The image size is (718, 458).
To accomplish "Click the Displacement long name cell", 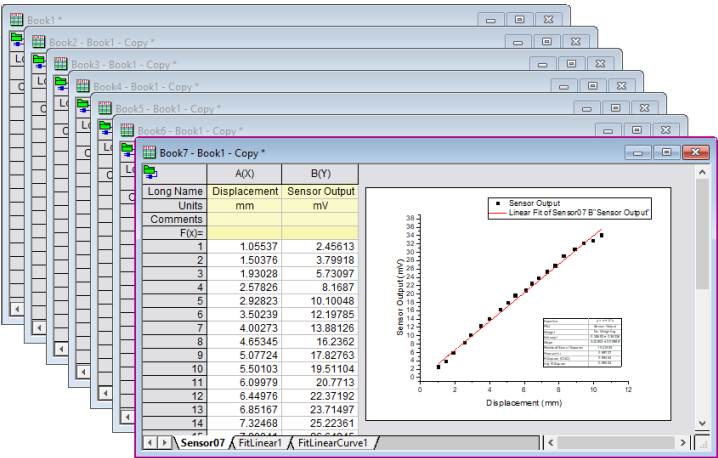I will (245, 191).
